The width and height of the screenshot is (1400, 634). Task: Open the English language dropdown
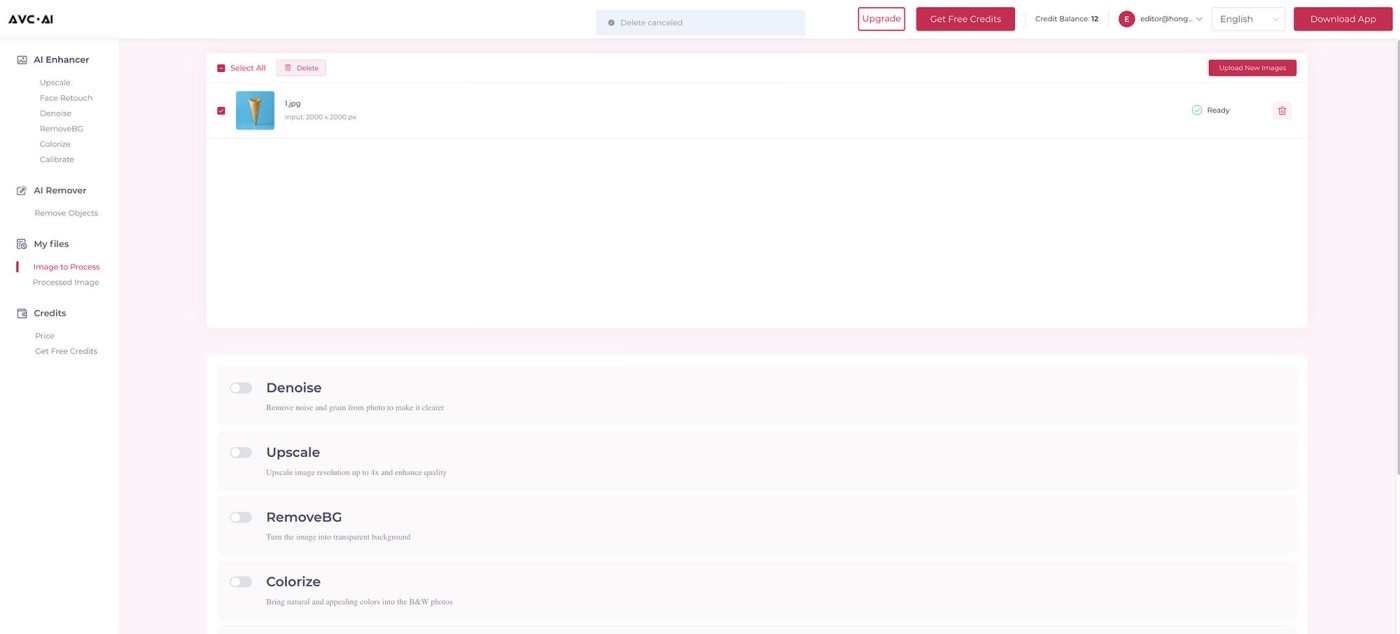pos(1247,19)
